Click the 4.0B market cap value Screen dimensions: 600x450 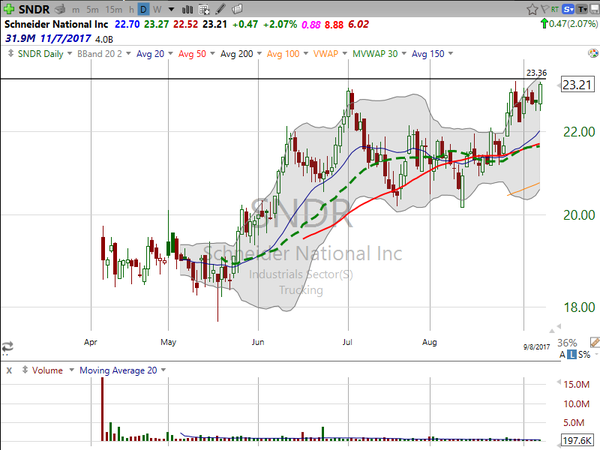(104, 39)
